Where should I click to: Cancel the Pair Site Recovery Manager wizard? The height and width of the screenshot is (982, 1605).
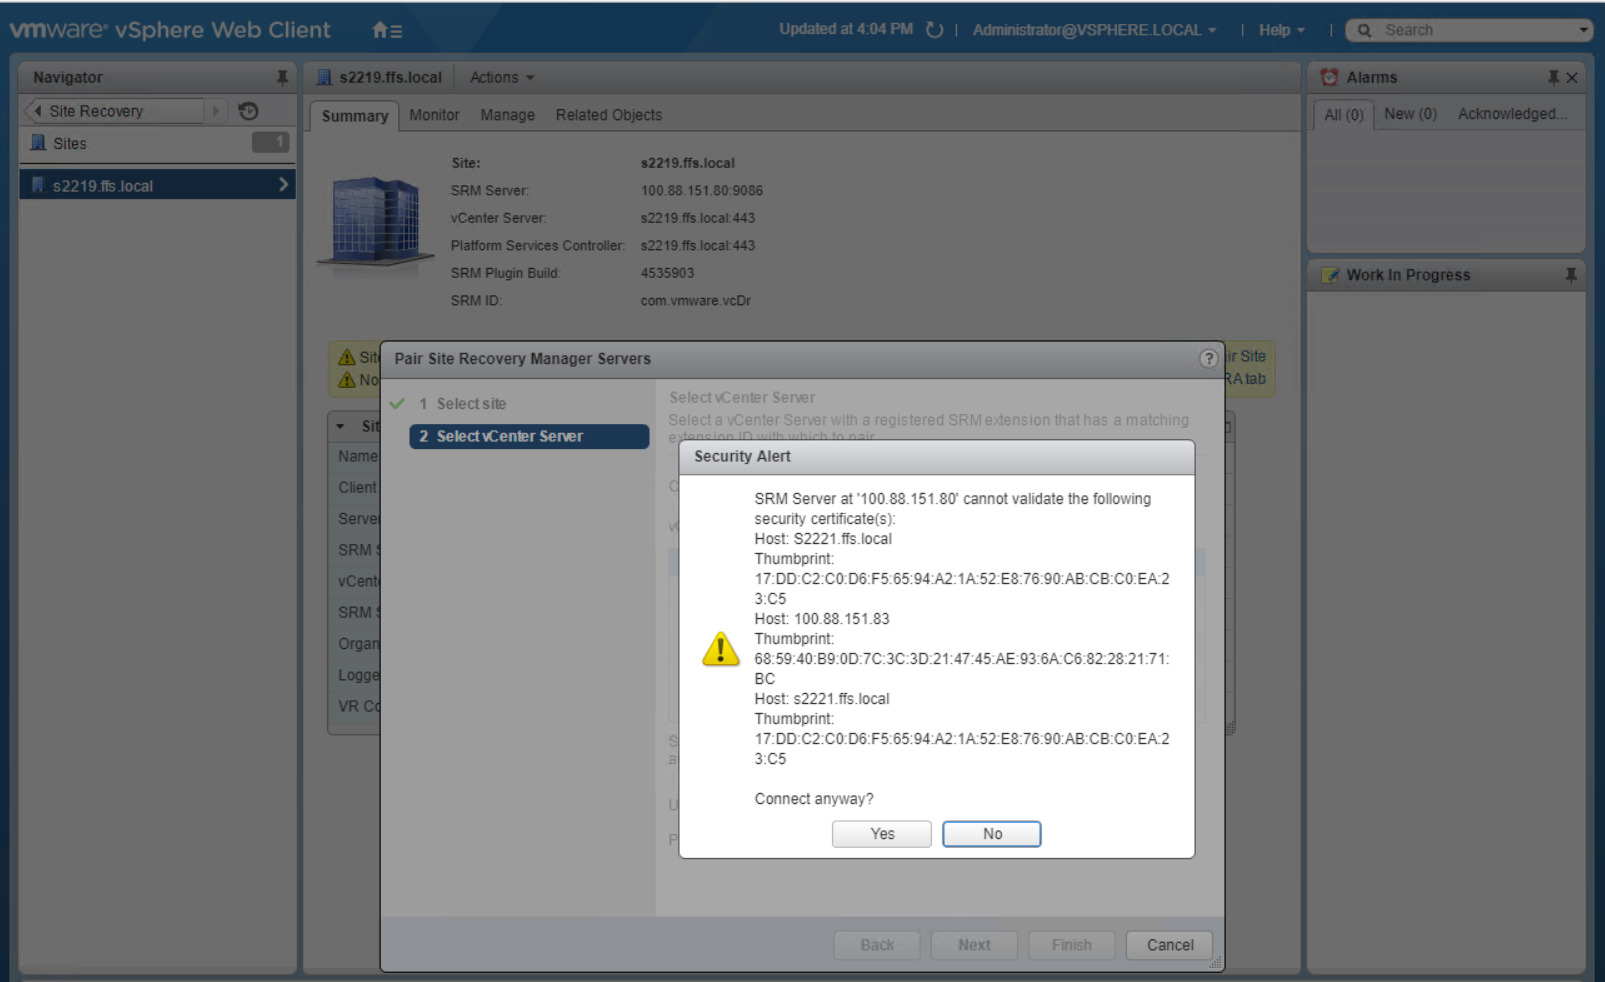[1168, 944]
